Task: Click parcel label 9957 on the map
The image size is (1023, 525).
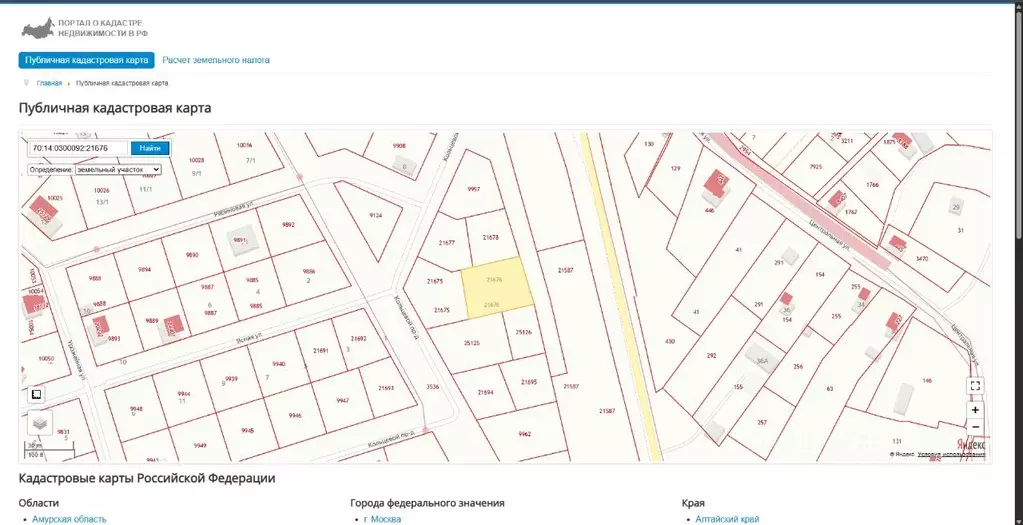Action: pyautogui.click(x=474, y=189)
